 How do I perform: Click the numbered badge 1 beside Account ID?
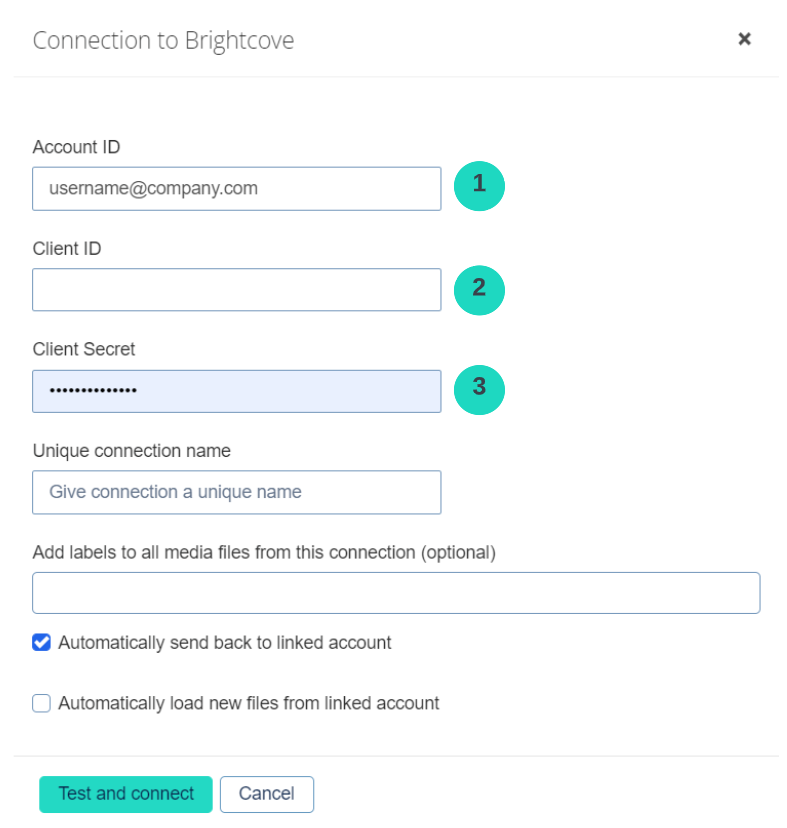pos(479,187)
